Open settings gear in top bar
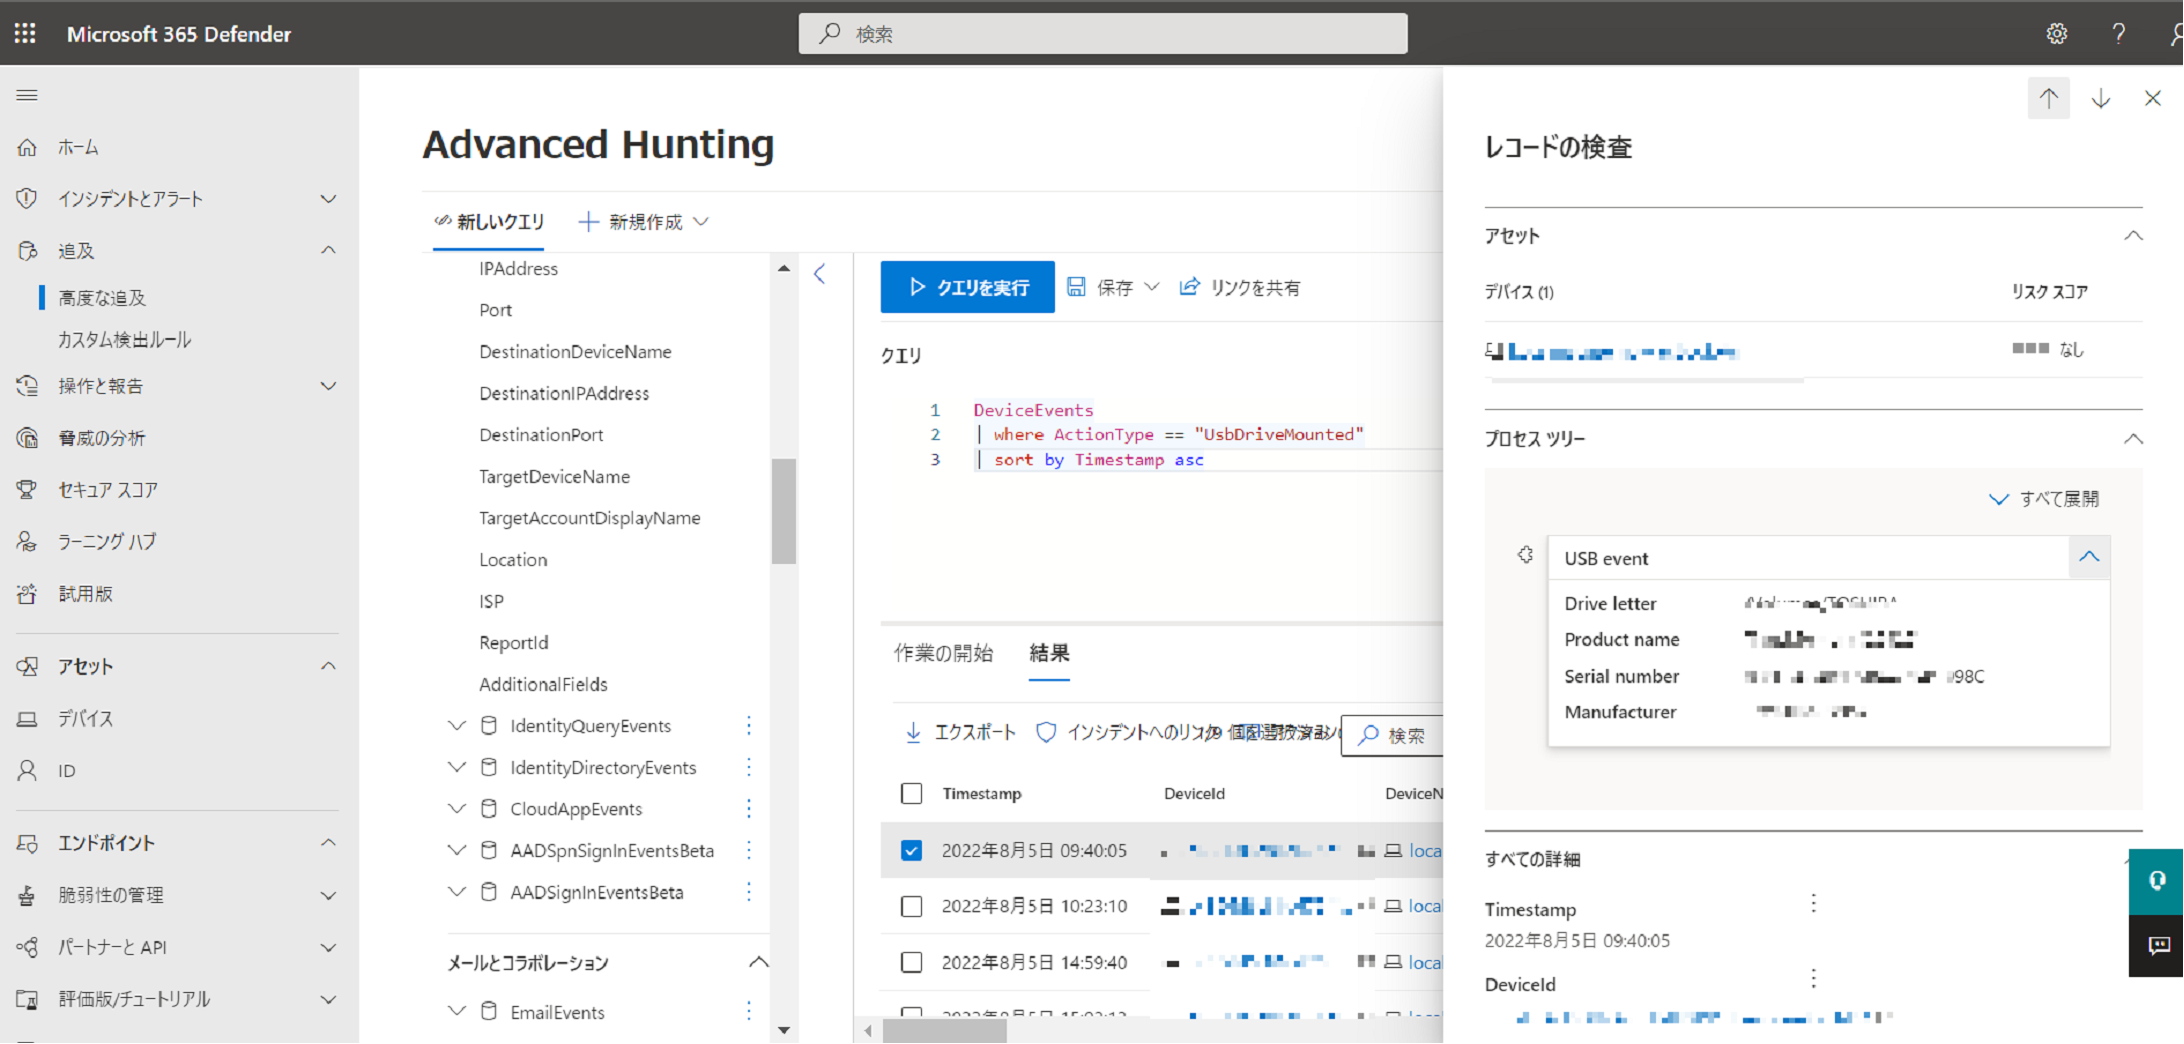The width and height of the screenshot is (2184, 1044). pyautogui.click(x=2056, y=33)
